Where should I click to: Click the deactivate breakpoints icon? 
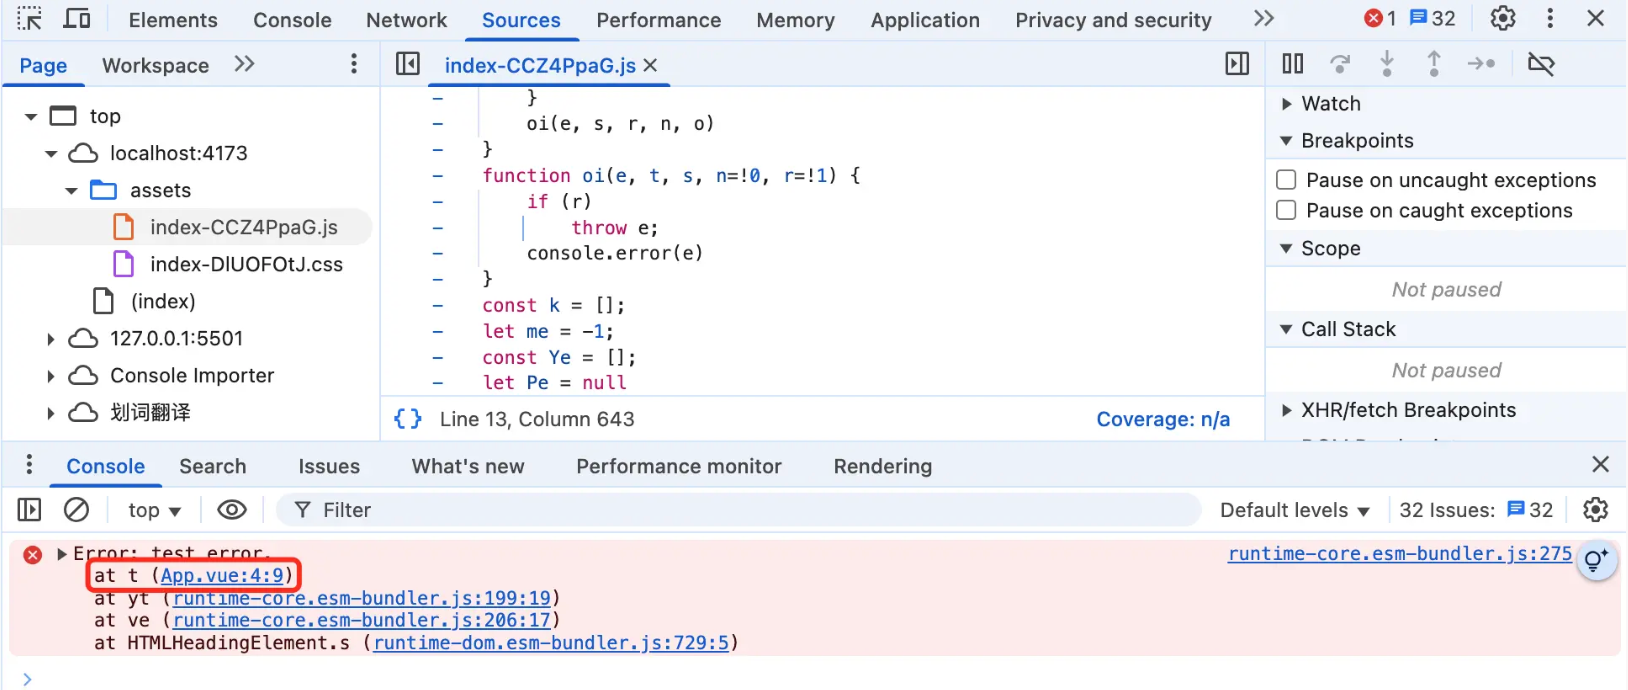1541,64
